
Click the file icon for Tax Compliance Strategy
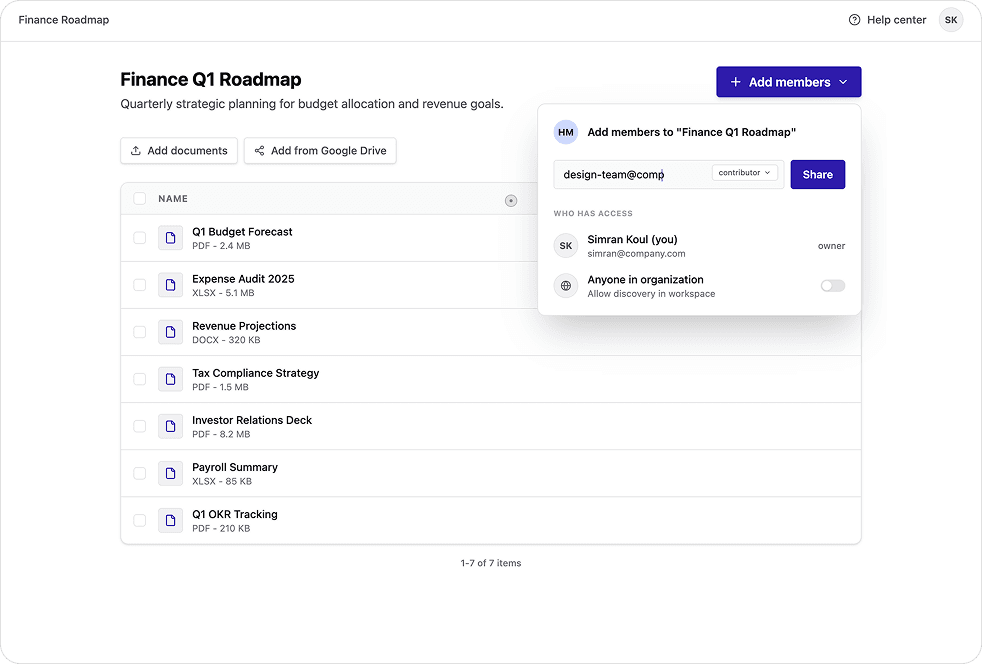click(170, 379)
